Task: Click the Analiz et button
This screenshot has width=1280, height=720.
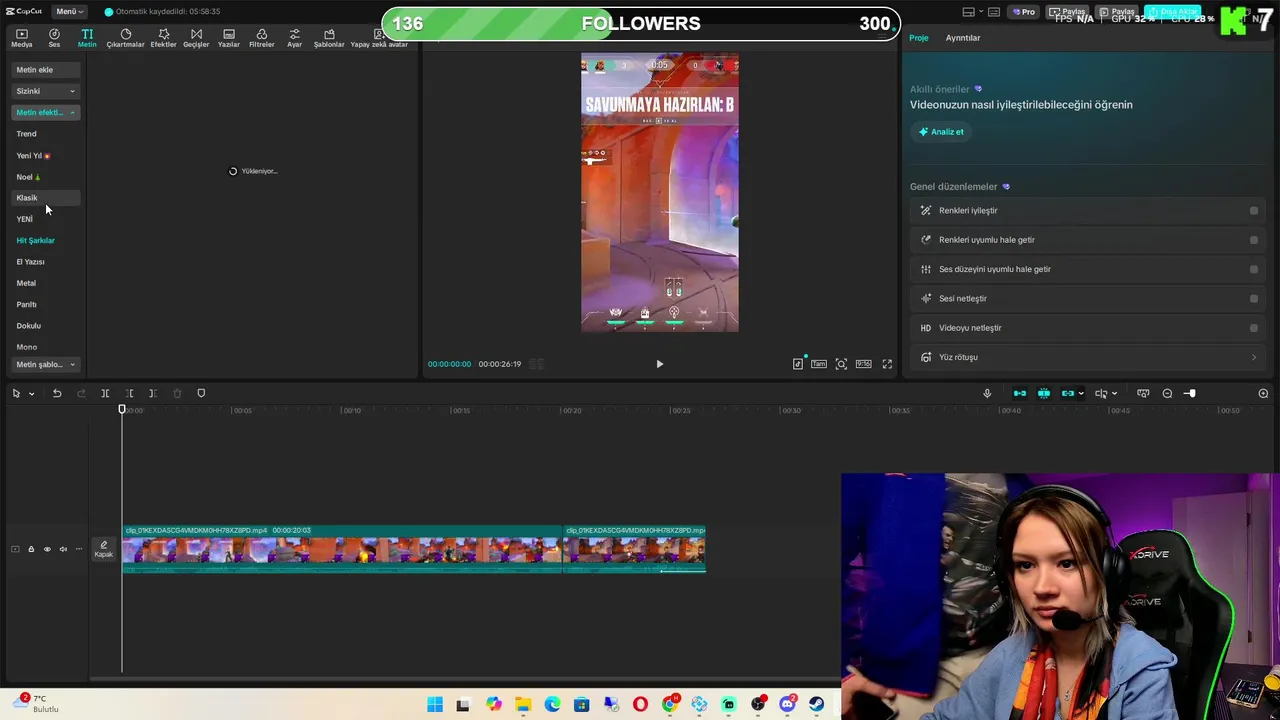Action: click(x=941, y=132)
